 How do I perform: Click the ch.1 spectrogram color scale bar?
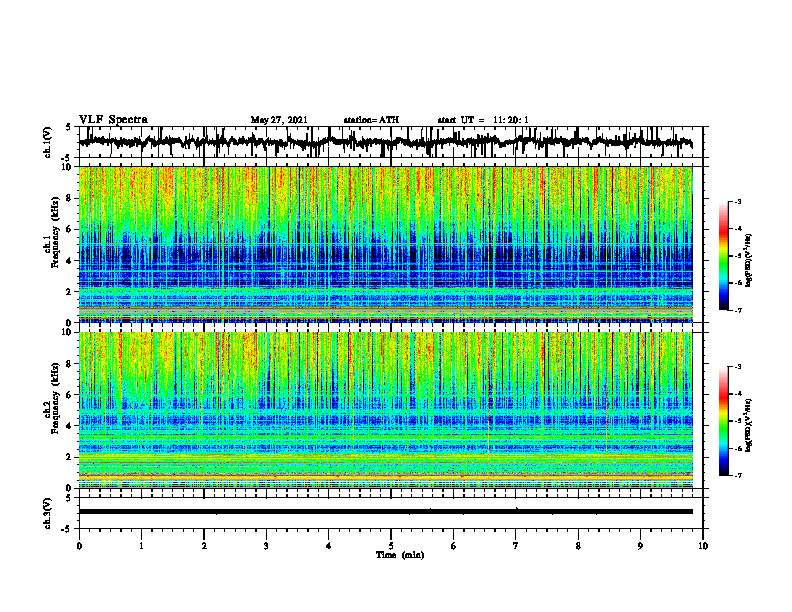tap(724, 256)
